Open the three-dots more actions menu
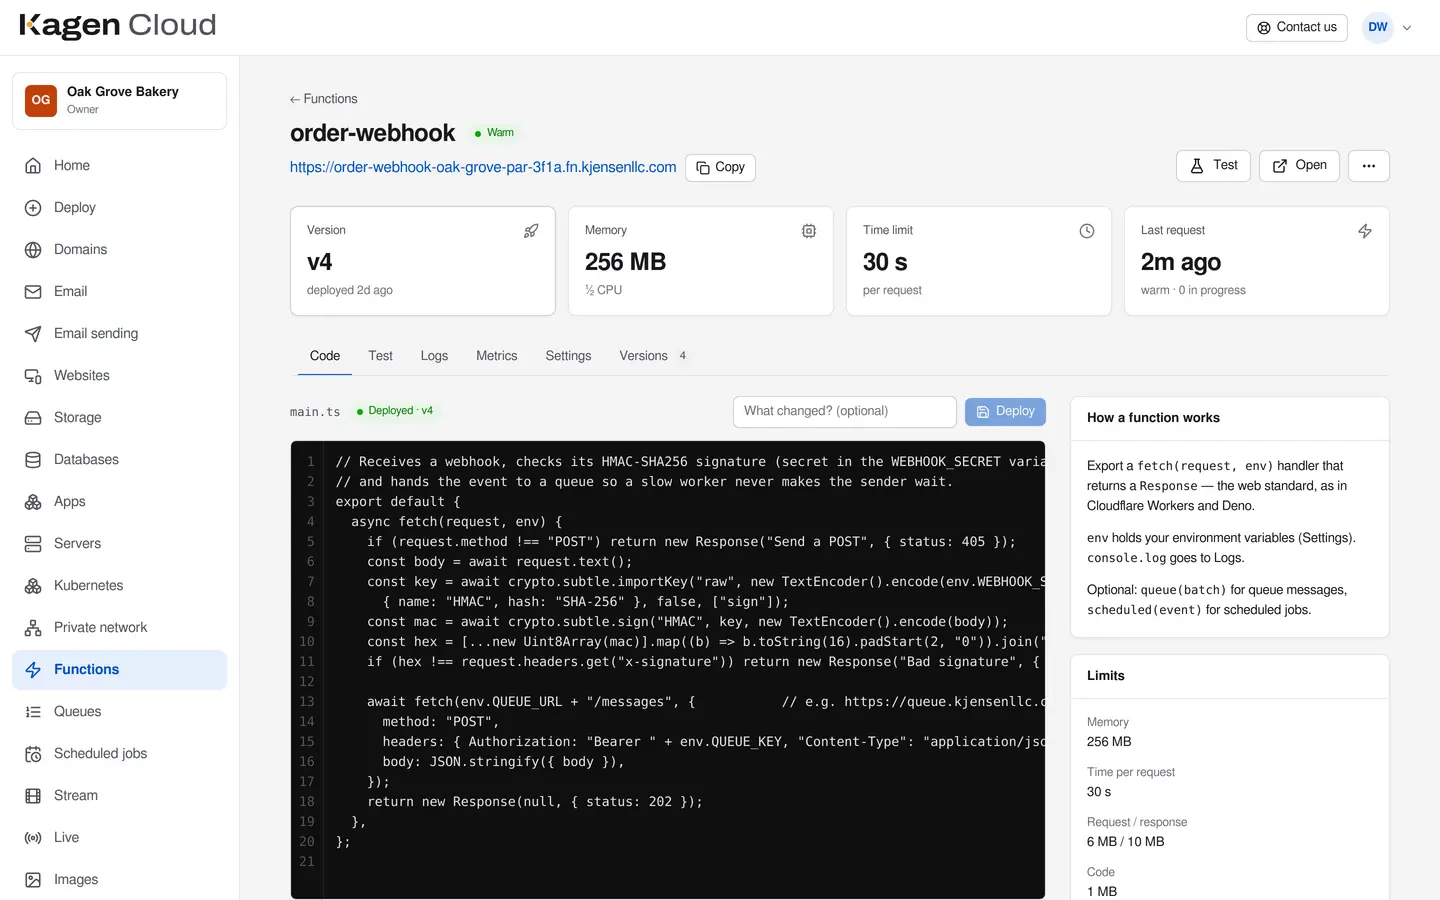The width and height of the screenshot is (1440, 900). coord(1369,166)
